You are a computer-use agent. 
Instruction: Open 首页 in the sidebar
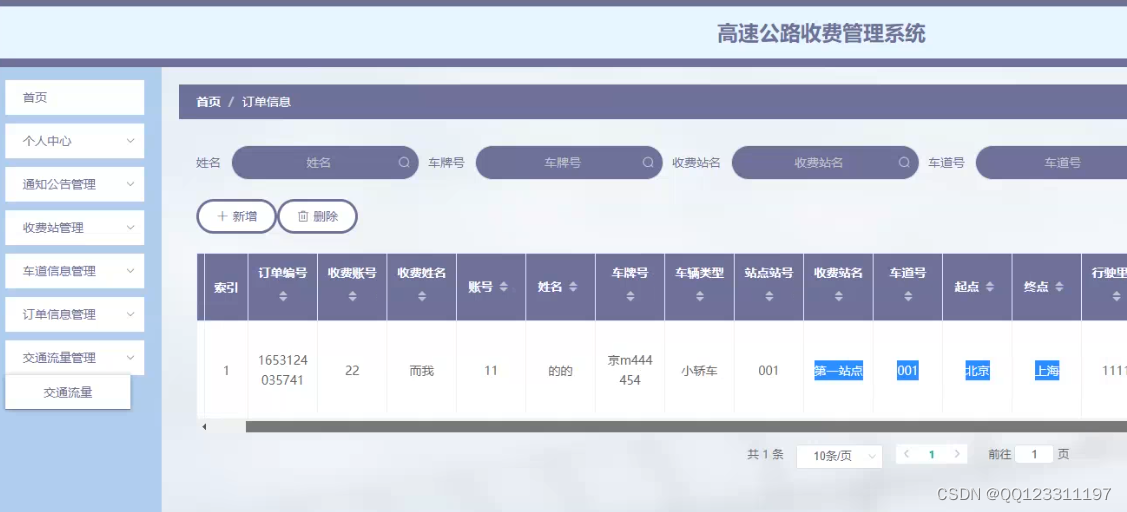pos(75,97)
